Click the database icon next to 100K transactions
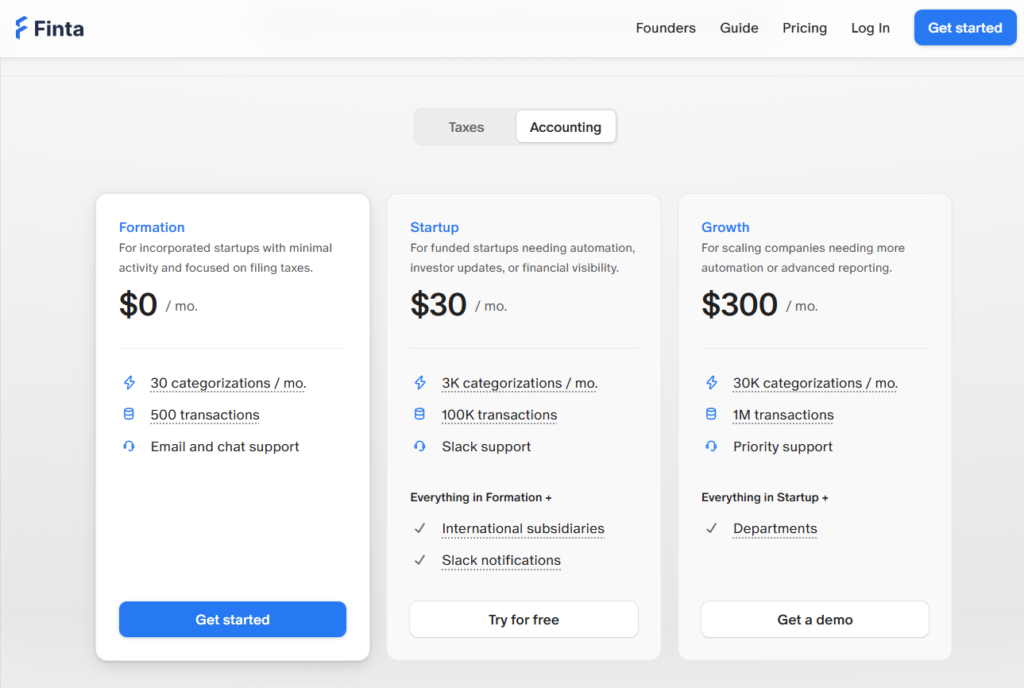The height and width of the screenshot is (688, 1024). pyautogui.click(x=419, y=414)
